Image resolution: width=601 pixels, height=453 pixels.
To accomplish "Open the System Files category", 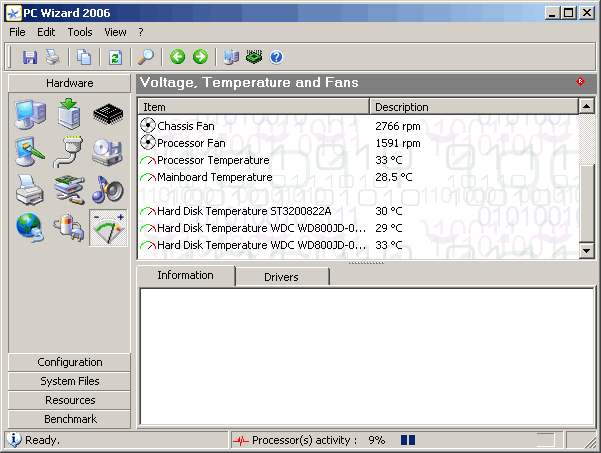I will click(69, 381).
